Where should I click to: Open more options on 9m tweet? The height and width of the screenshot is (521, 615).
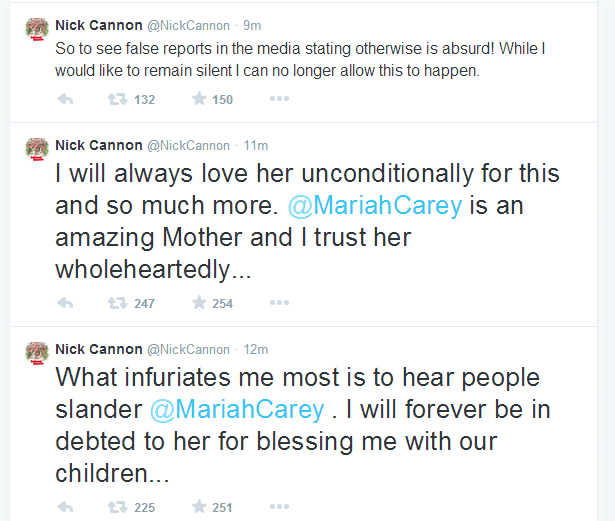click(279, 99)
